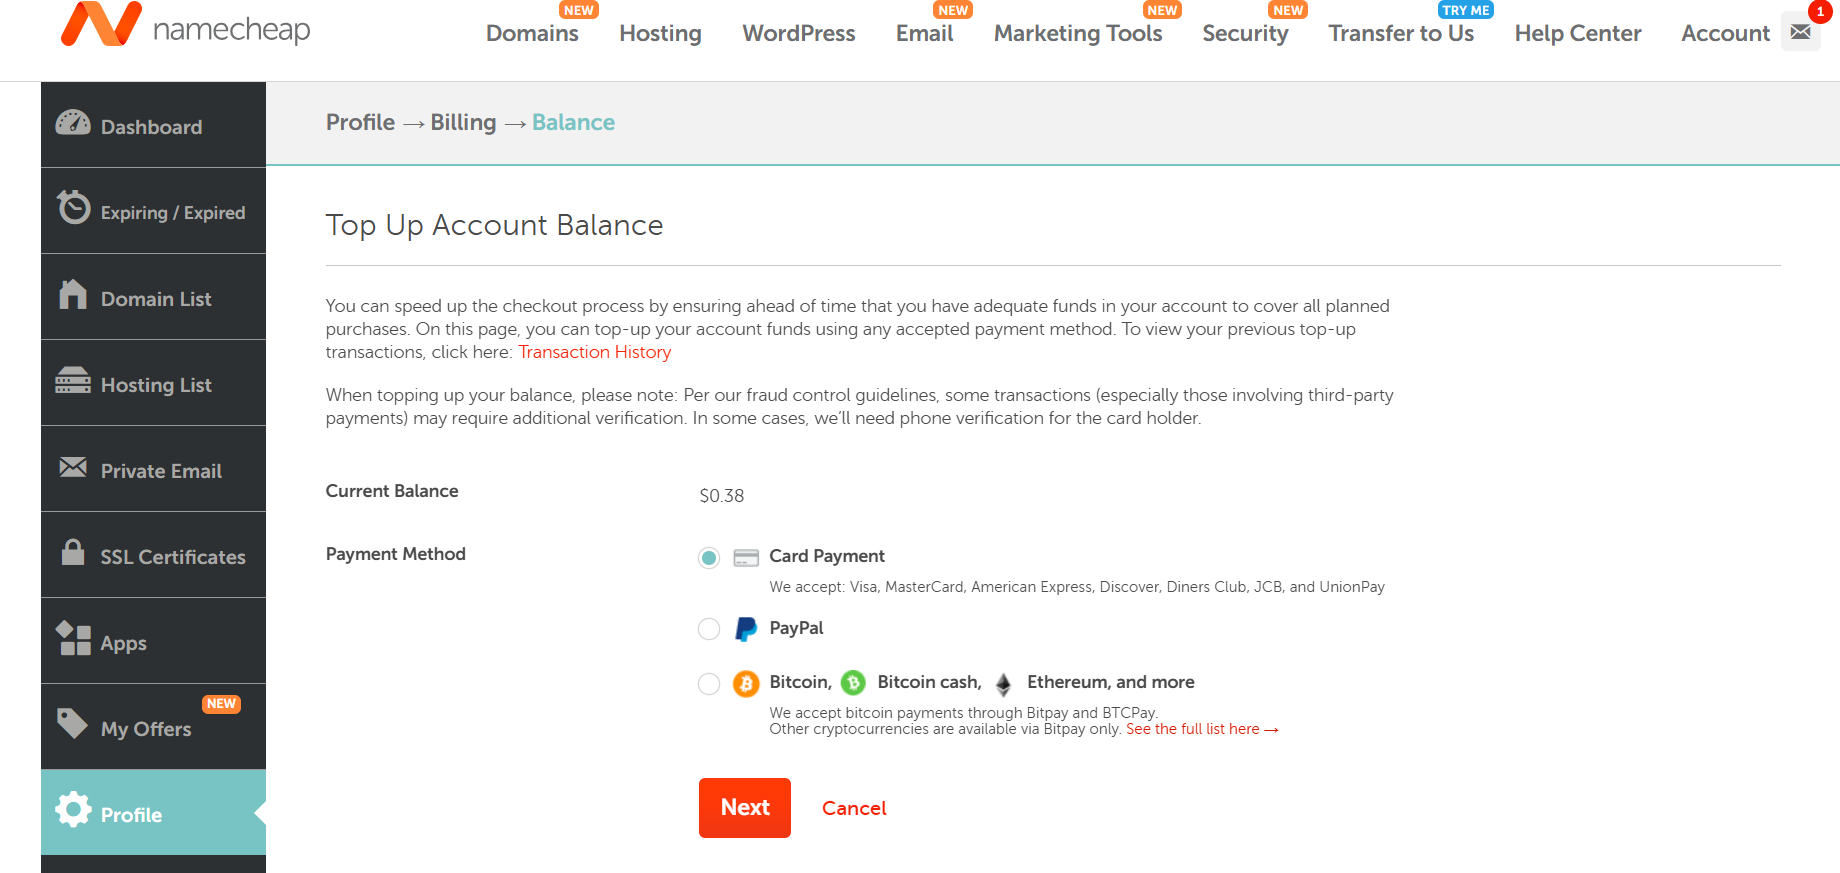Screen dimensions: 1840x873
Task: Click the green Bitcoin cash icon
Action: pos(853,683)
